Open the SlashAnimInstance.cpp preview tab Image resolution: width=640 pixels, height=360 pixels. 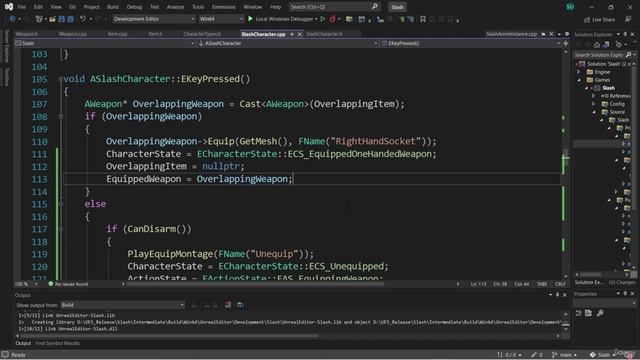point(511,34)
